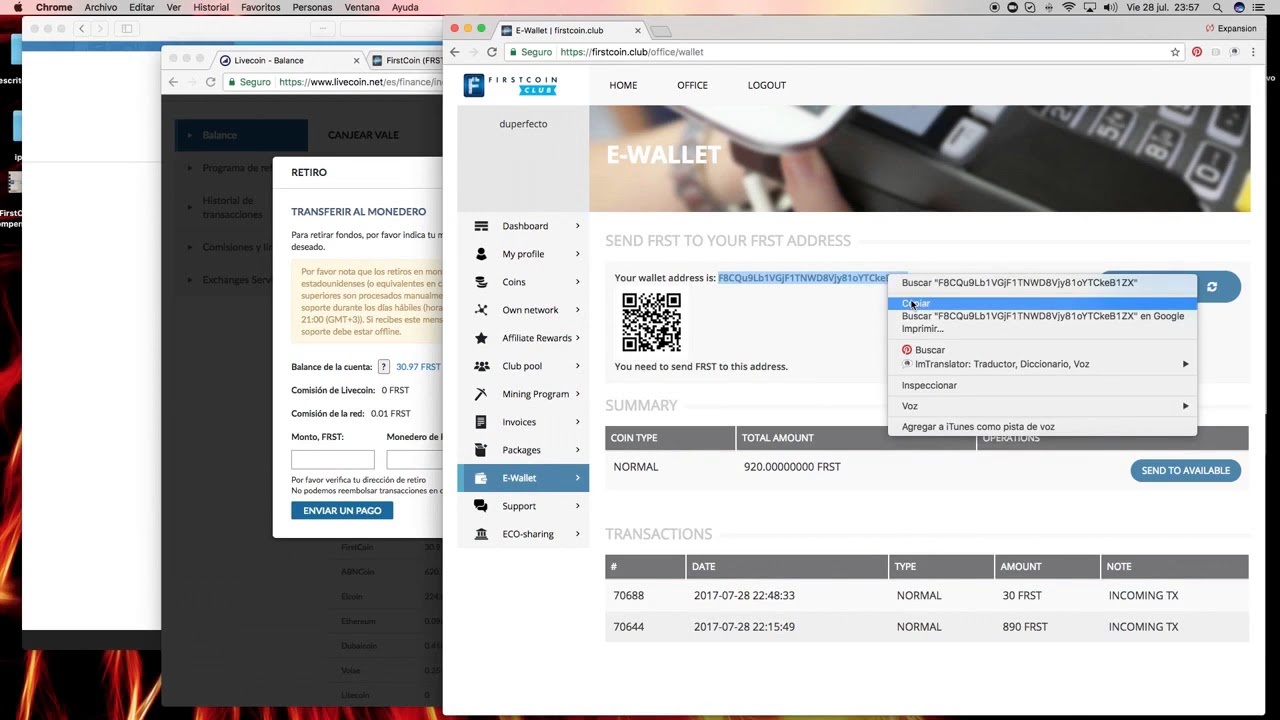The width and height of the screenshot is (1280, 720).
Task: Click the refresh icon button beside wallet address
Action: [1212, 287]
